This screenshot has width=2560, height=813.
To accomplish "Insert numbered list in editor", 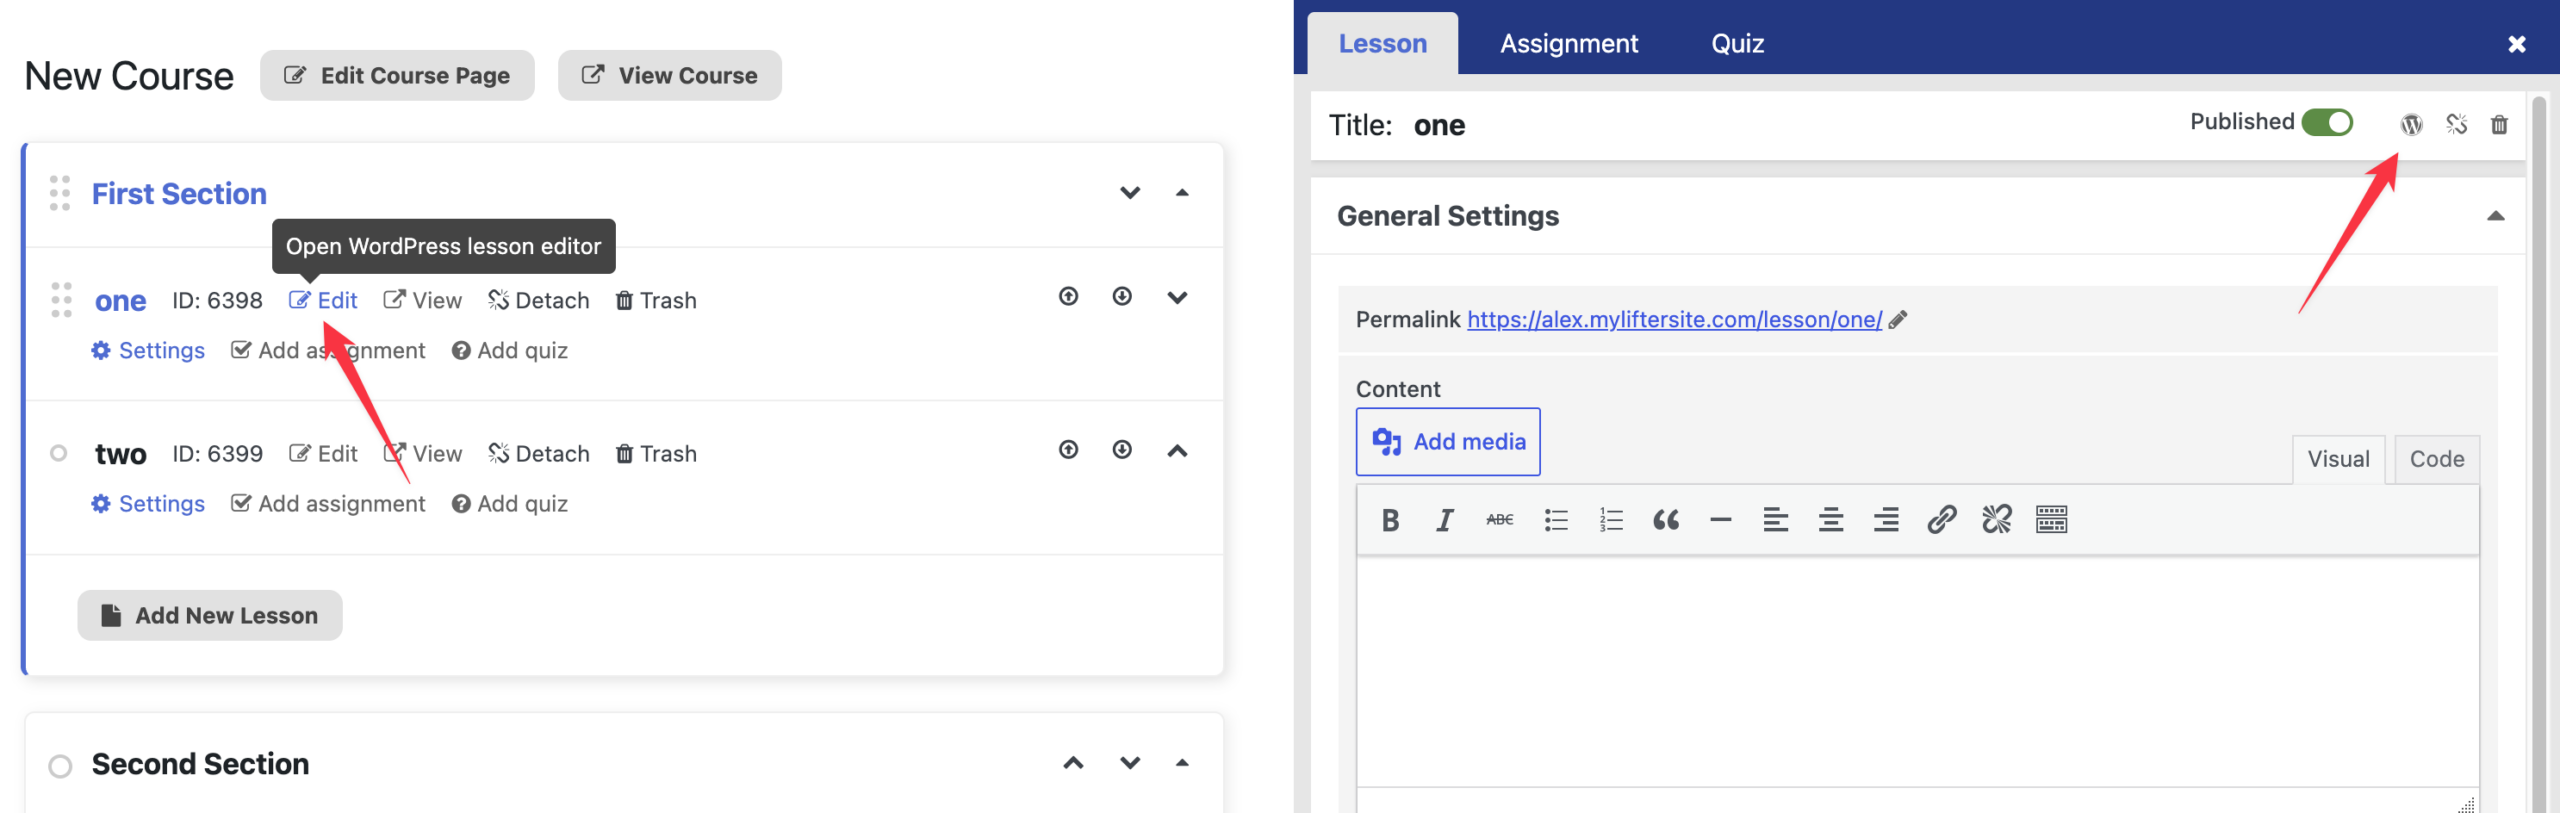I will pyautogui.click(x=1610, y=520).
